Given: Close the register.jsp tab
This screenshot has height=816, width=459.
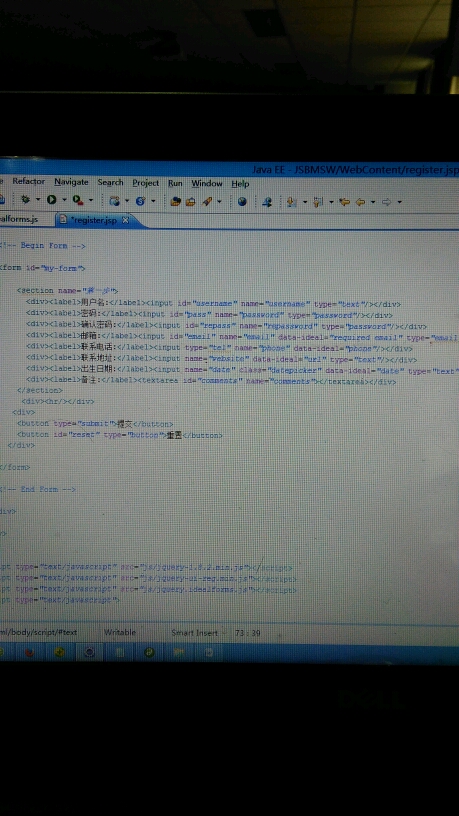Looking at the screenshot, I should 125,221.
